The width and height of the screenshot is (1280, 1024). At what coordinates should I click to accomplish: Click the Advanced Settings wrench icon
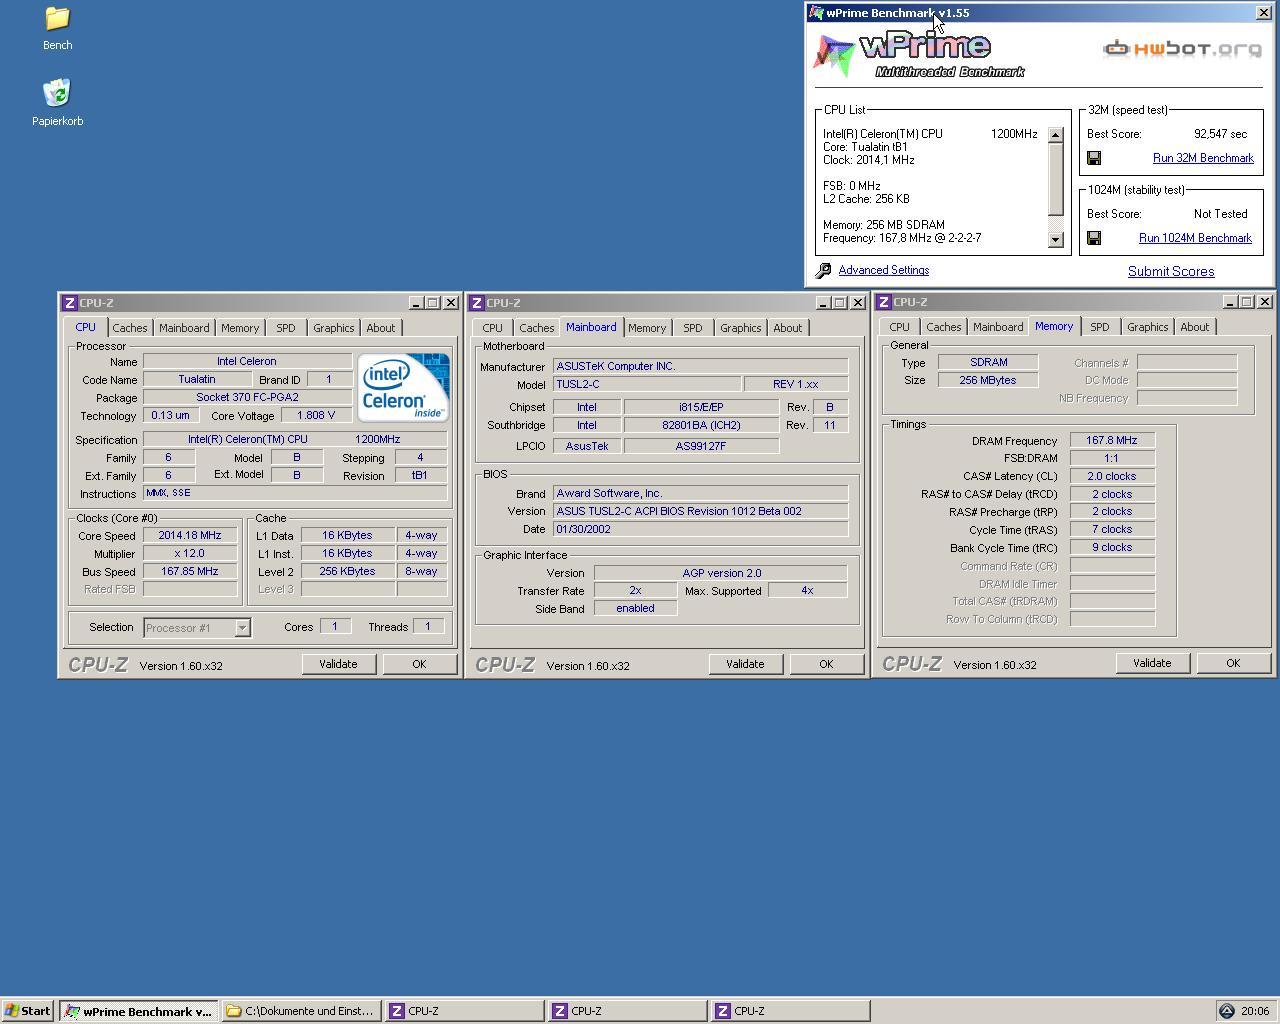point(823,271)
